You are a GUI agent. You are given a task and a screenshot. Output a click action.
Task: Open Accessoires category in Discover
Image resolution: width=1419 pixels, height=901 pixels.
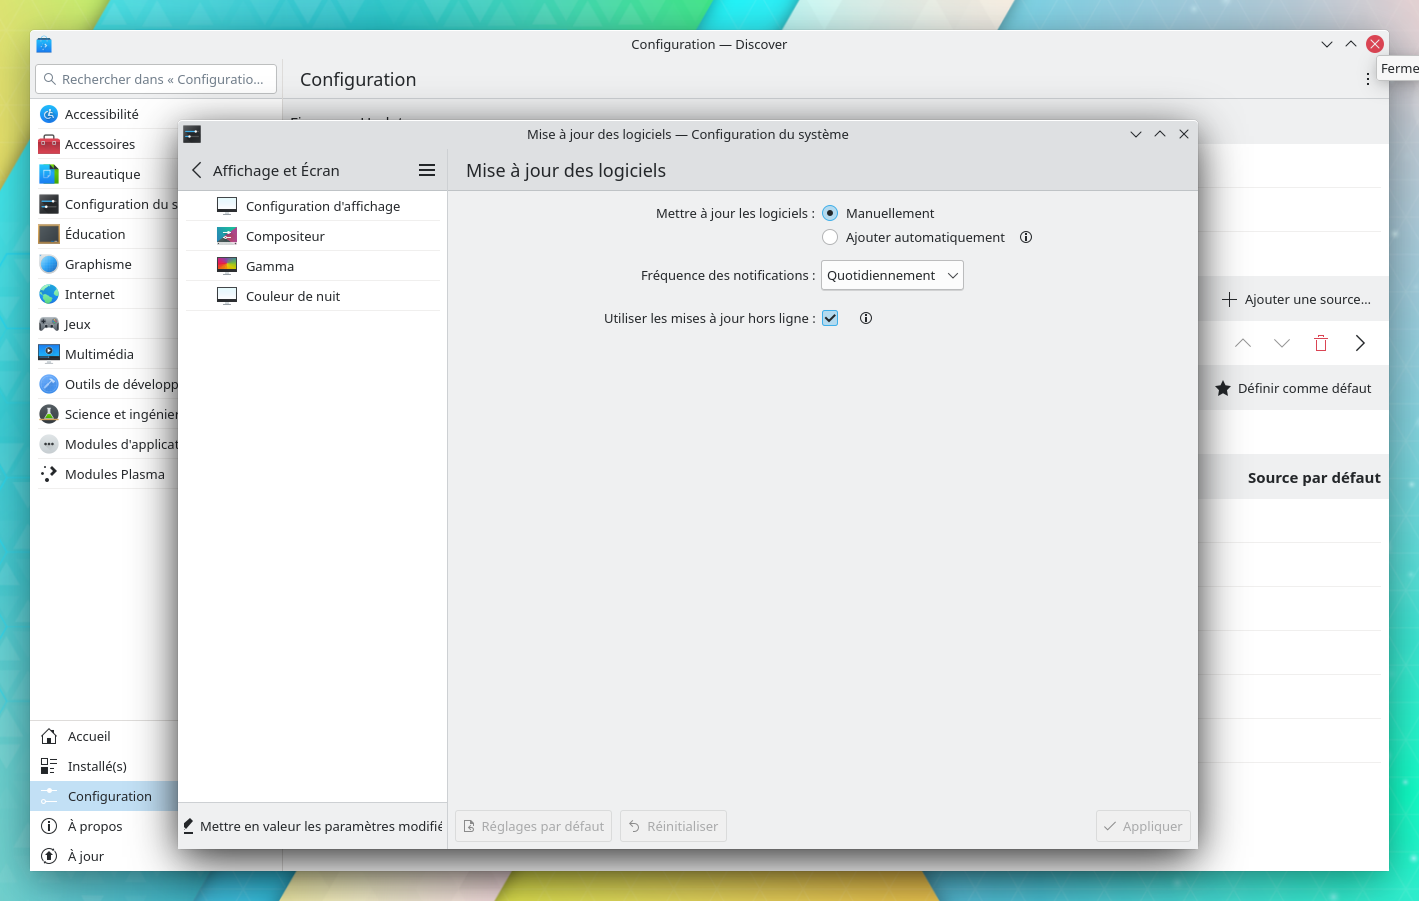pos(106,144)
